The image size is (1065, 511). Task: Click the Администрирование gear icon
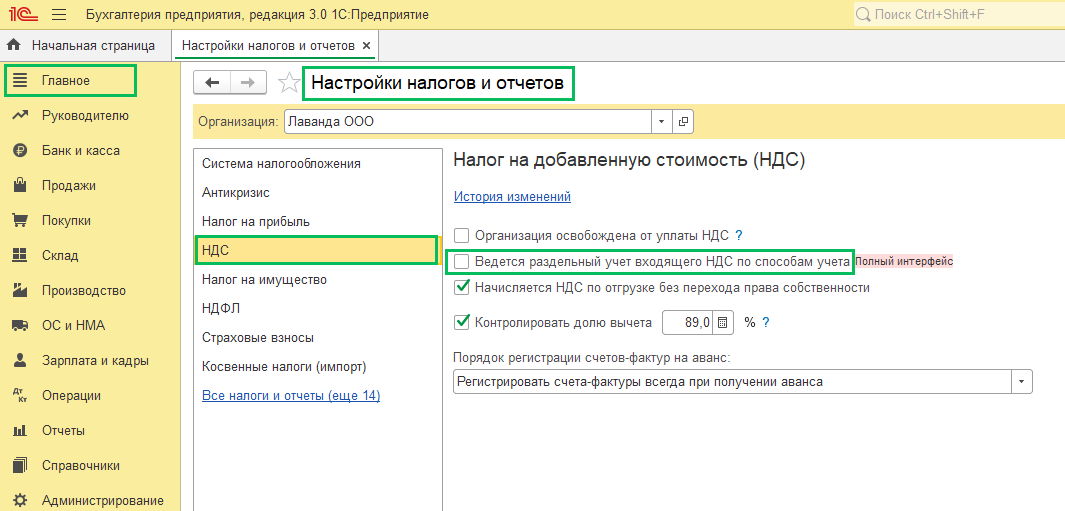tap(20, 501)
